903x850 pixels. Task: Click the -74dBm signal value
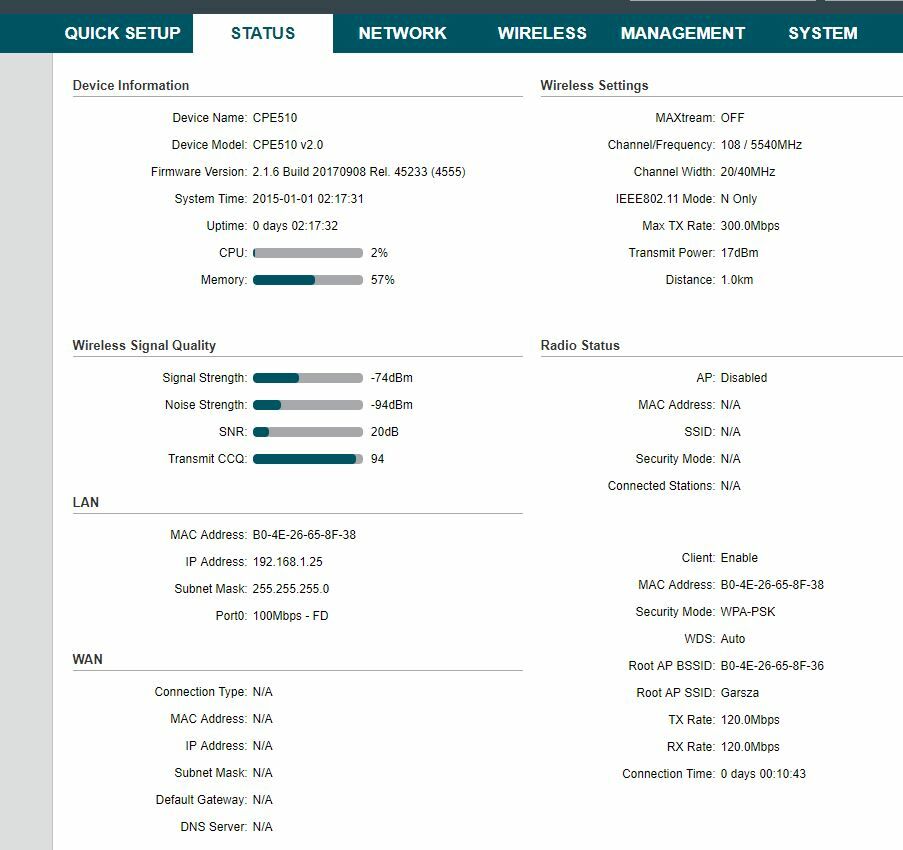(392, 378)
